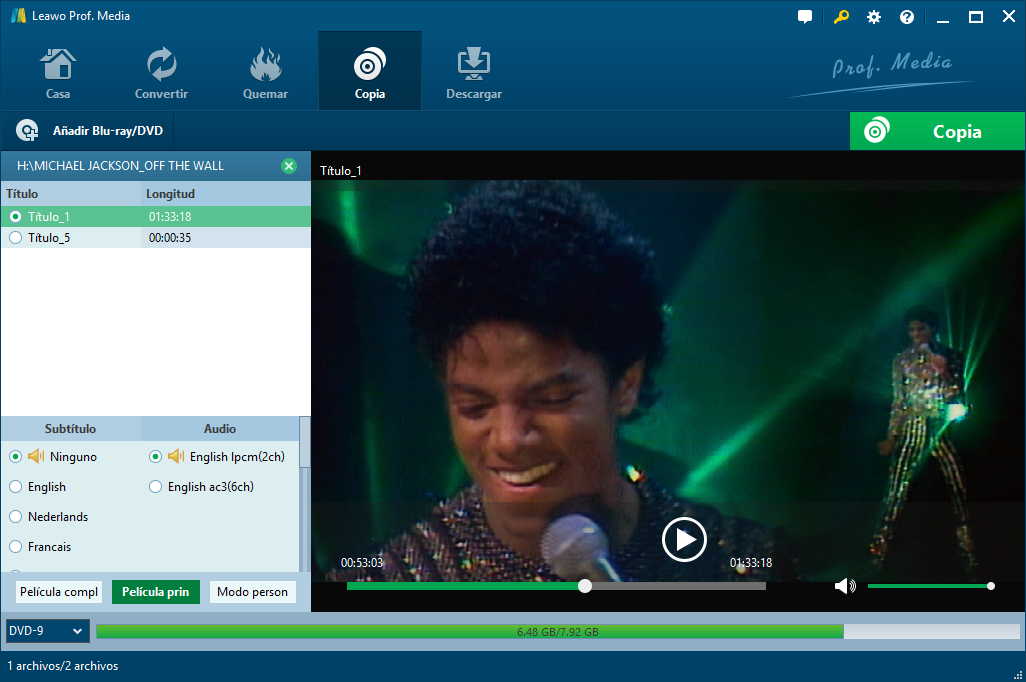Open the Casa home tab
Viewport: 1026px width, 682px height.
[x=58, y=72]
